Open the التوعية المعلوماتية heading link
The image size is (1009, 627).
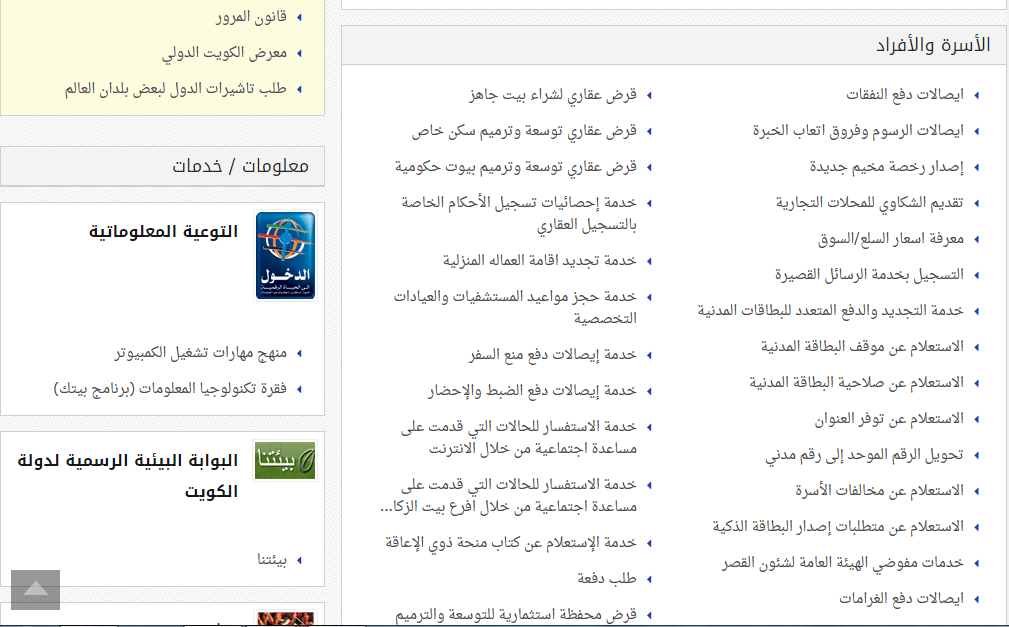[164, 231]
